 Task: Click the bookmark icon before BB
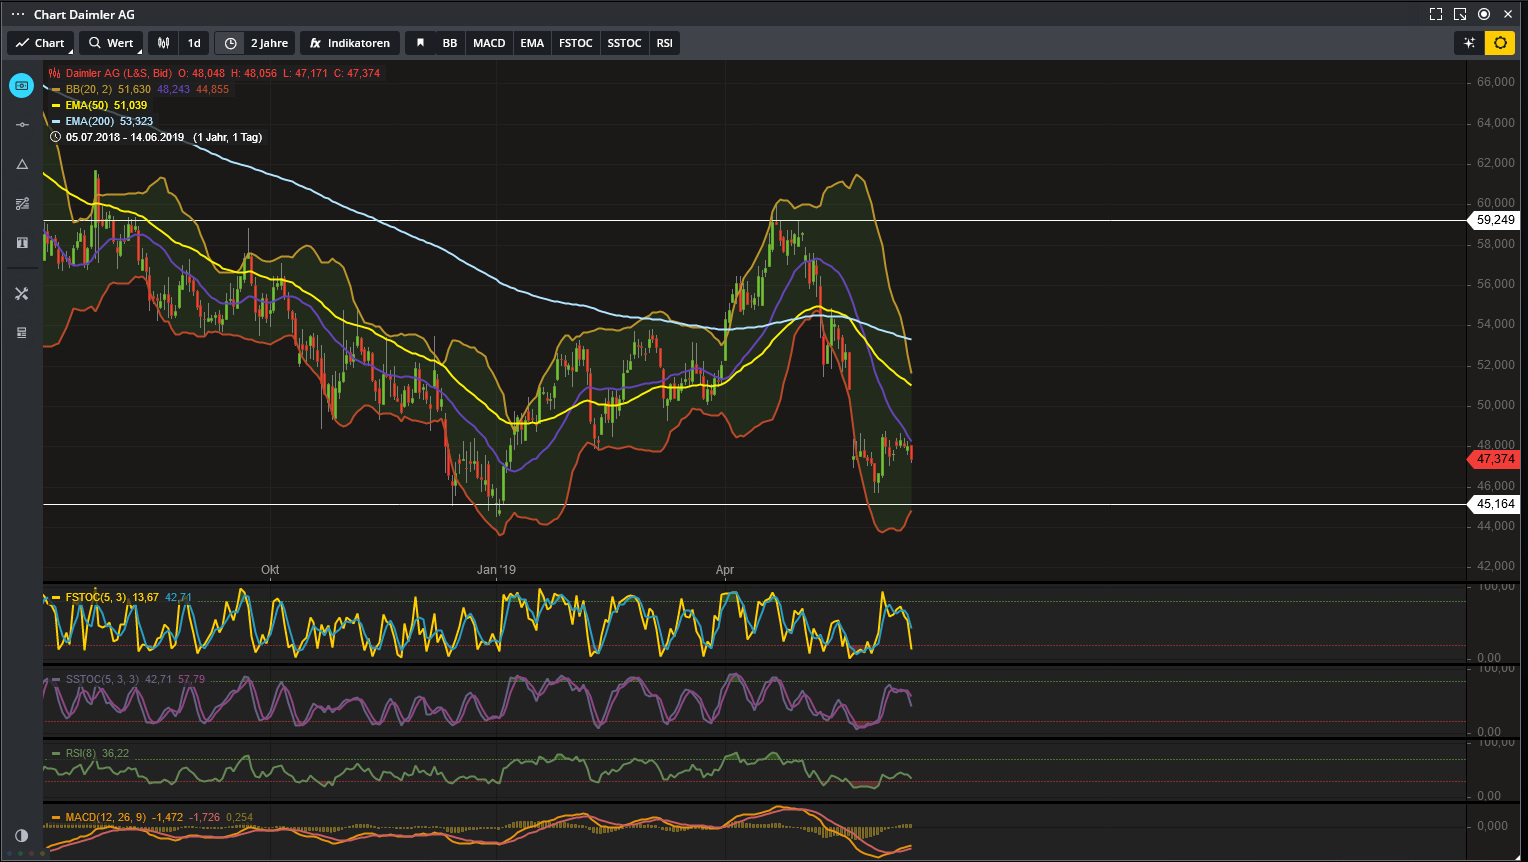click(420, 43)
